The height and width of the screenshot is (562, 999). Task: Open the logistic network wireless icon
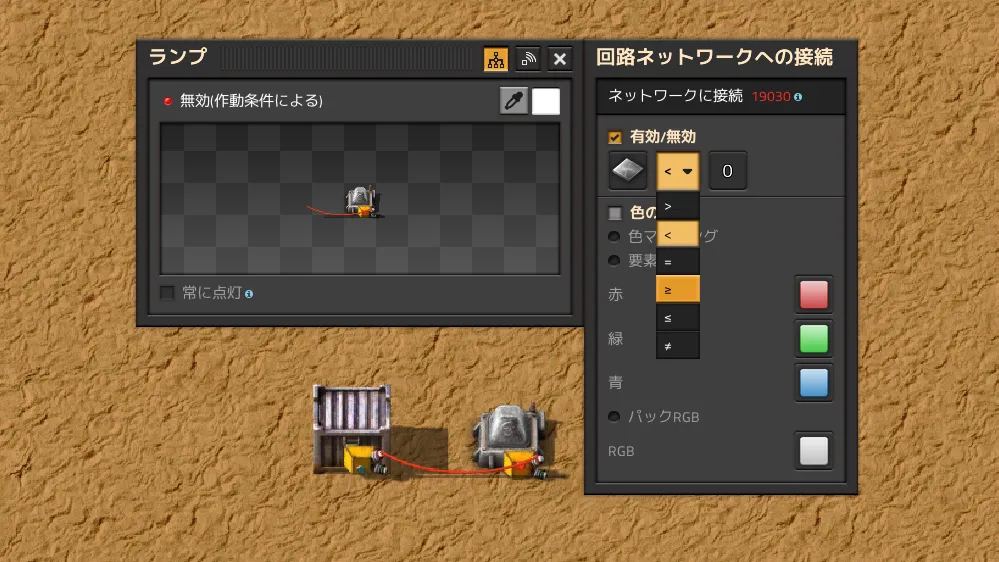point(528,59)
